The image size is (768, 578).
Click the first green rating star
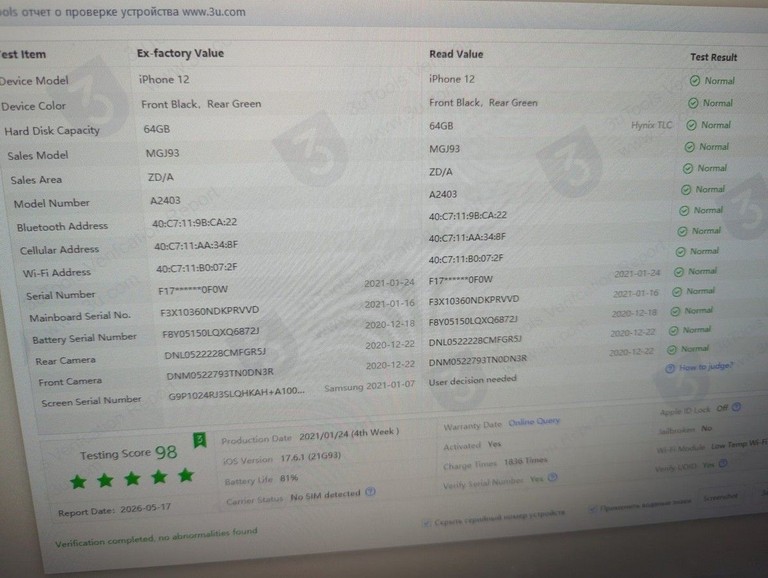pos(78,482)
